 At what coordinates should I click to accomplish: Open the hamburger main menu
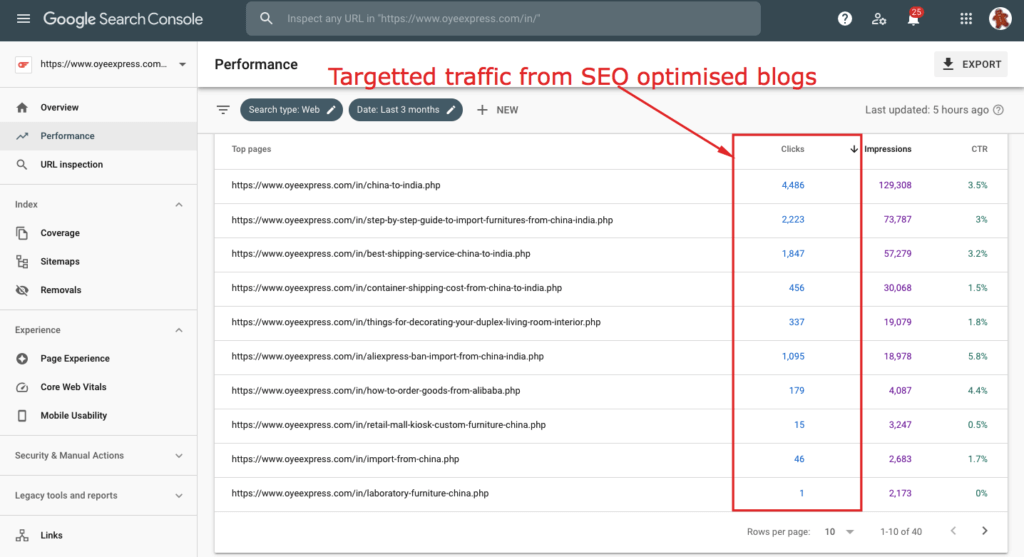(x=23, y=19)
